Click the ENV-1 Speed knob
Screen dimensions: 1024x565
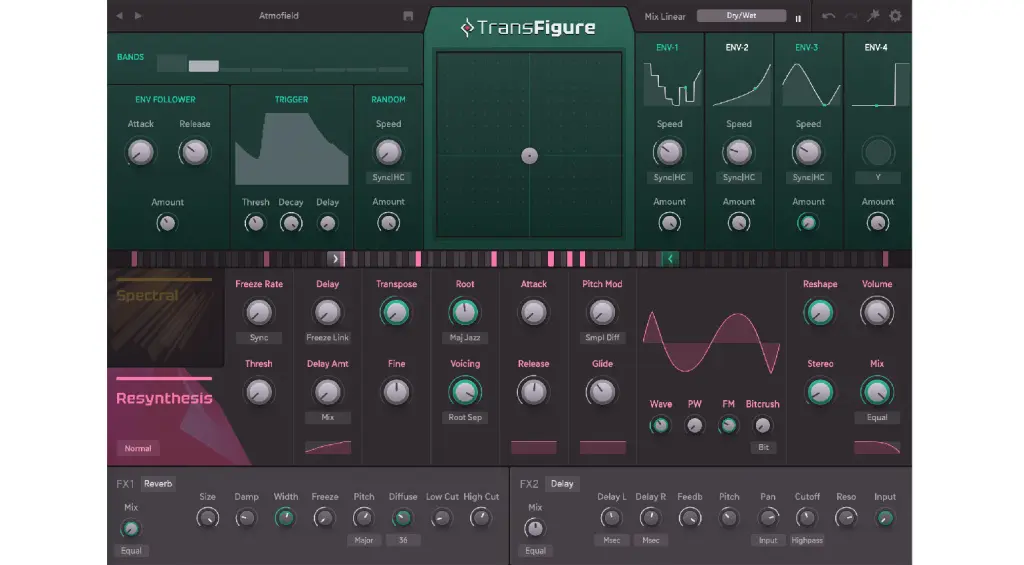coord(669,152)
